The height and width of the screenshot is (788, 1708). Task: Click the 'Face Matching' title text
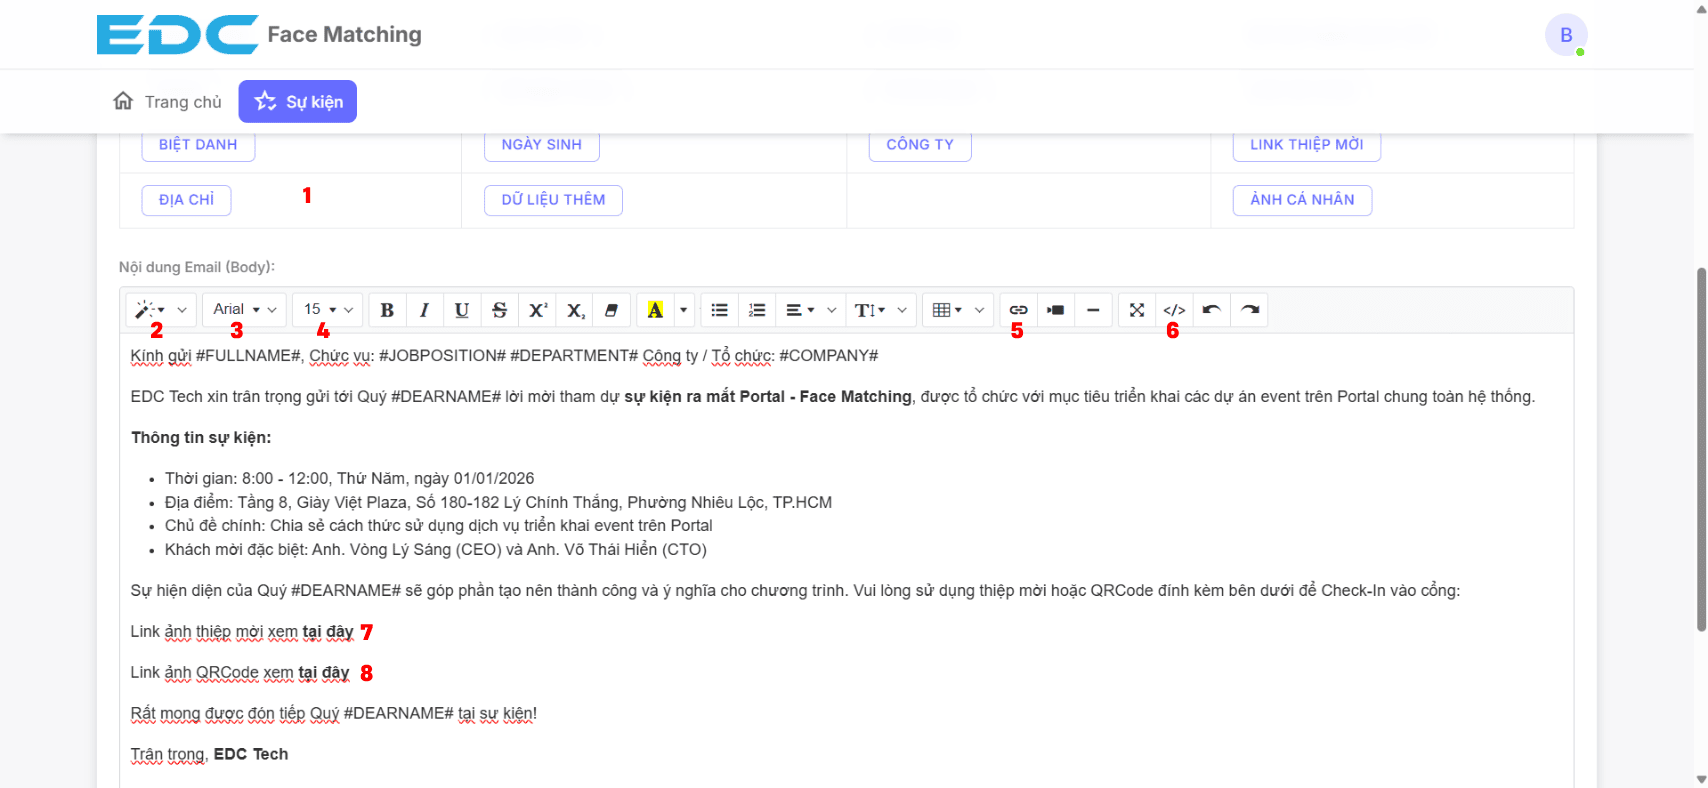coord(345,35)
